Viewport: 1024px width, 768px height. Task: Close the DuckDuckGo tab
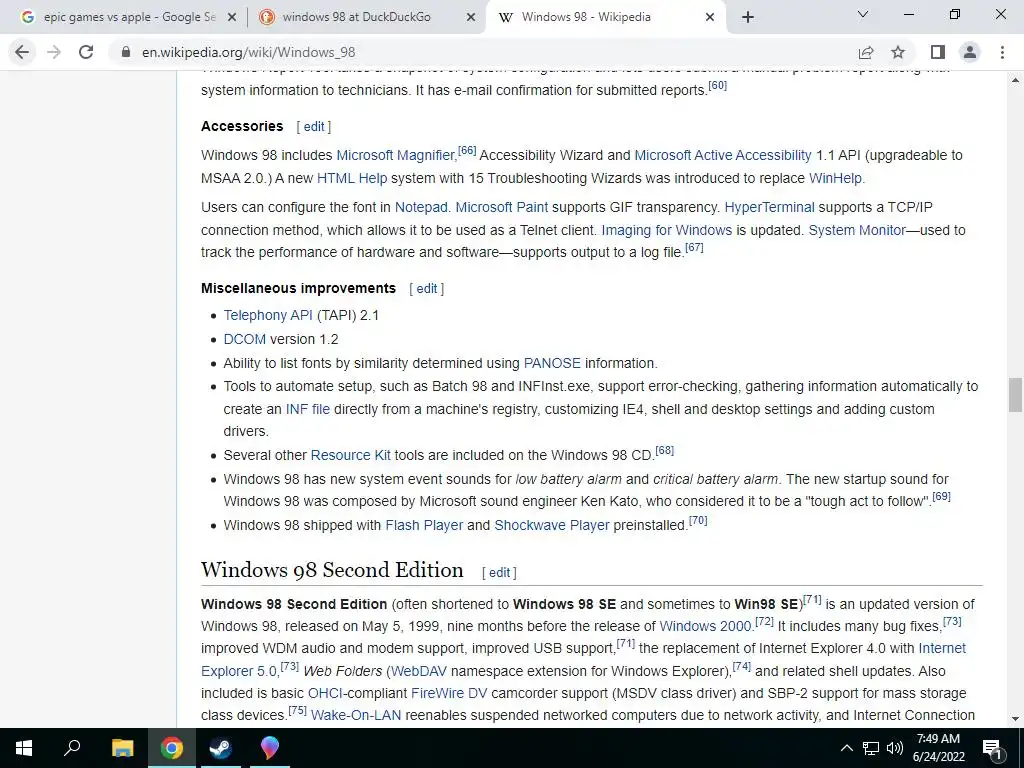tap(471, 18)
